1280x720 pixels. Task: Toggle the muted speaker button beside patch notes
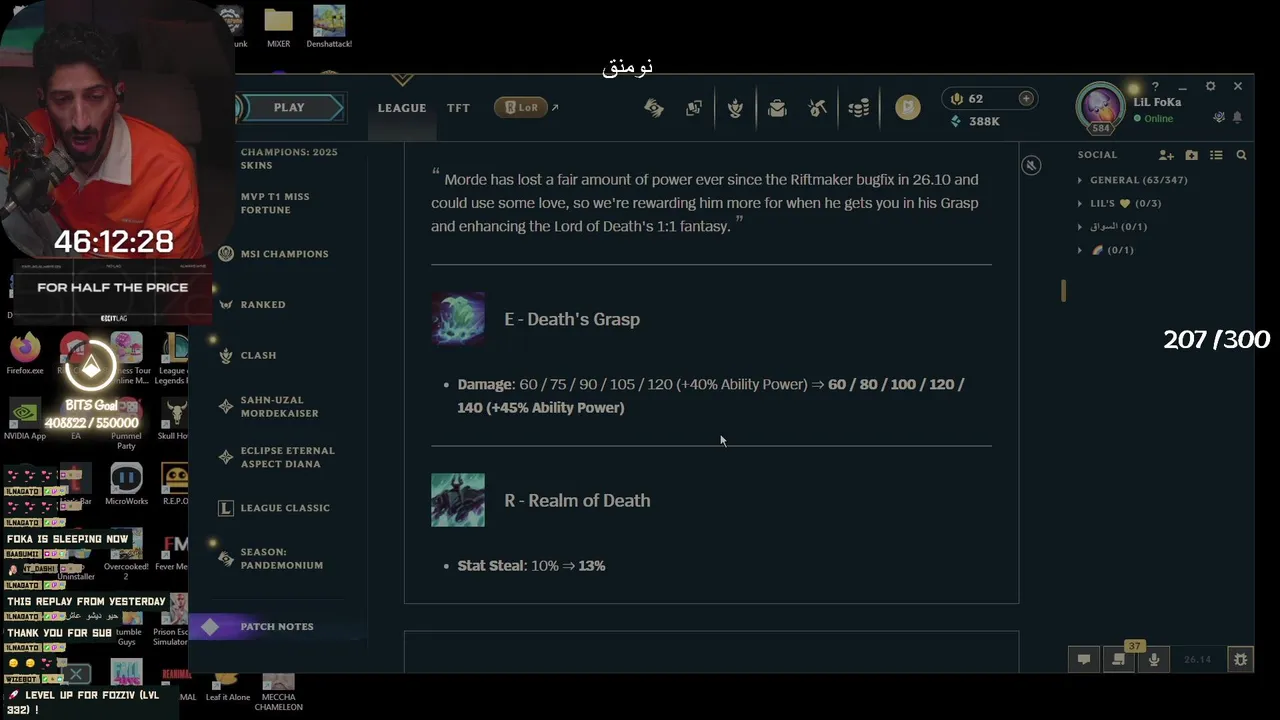click(1031, 165)
